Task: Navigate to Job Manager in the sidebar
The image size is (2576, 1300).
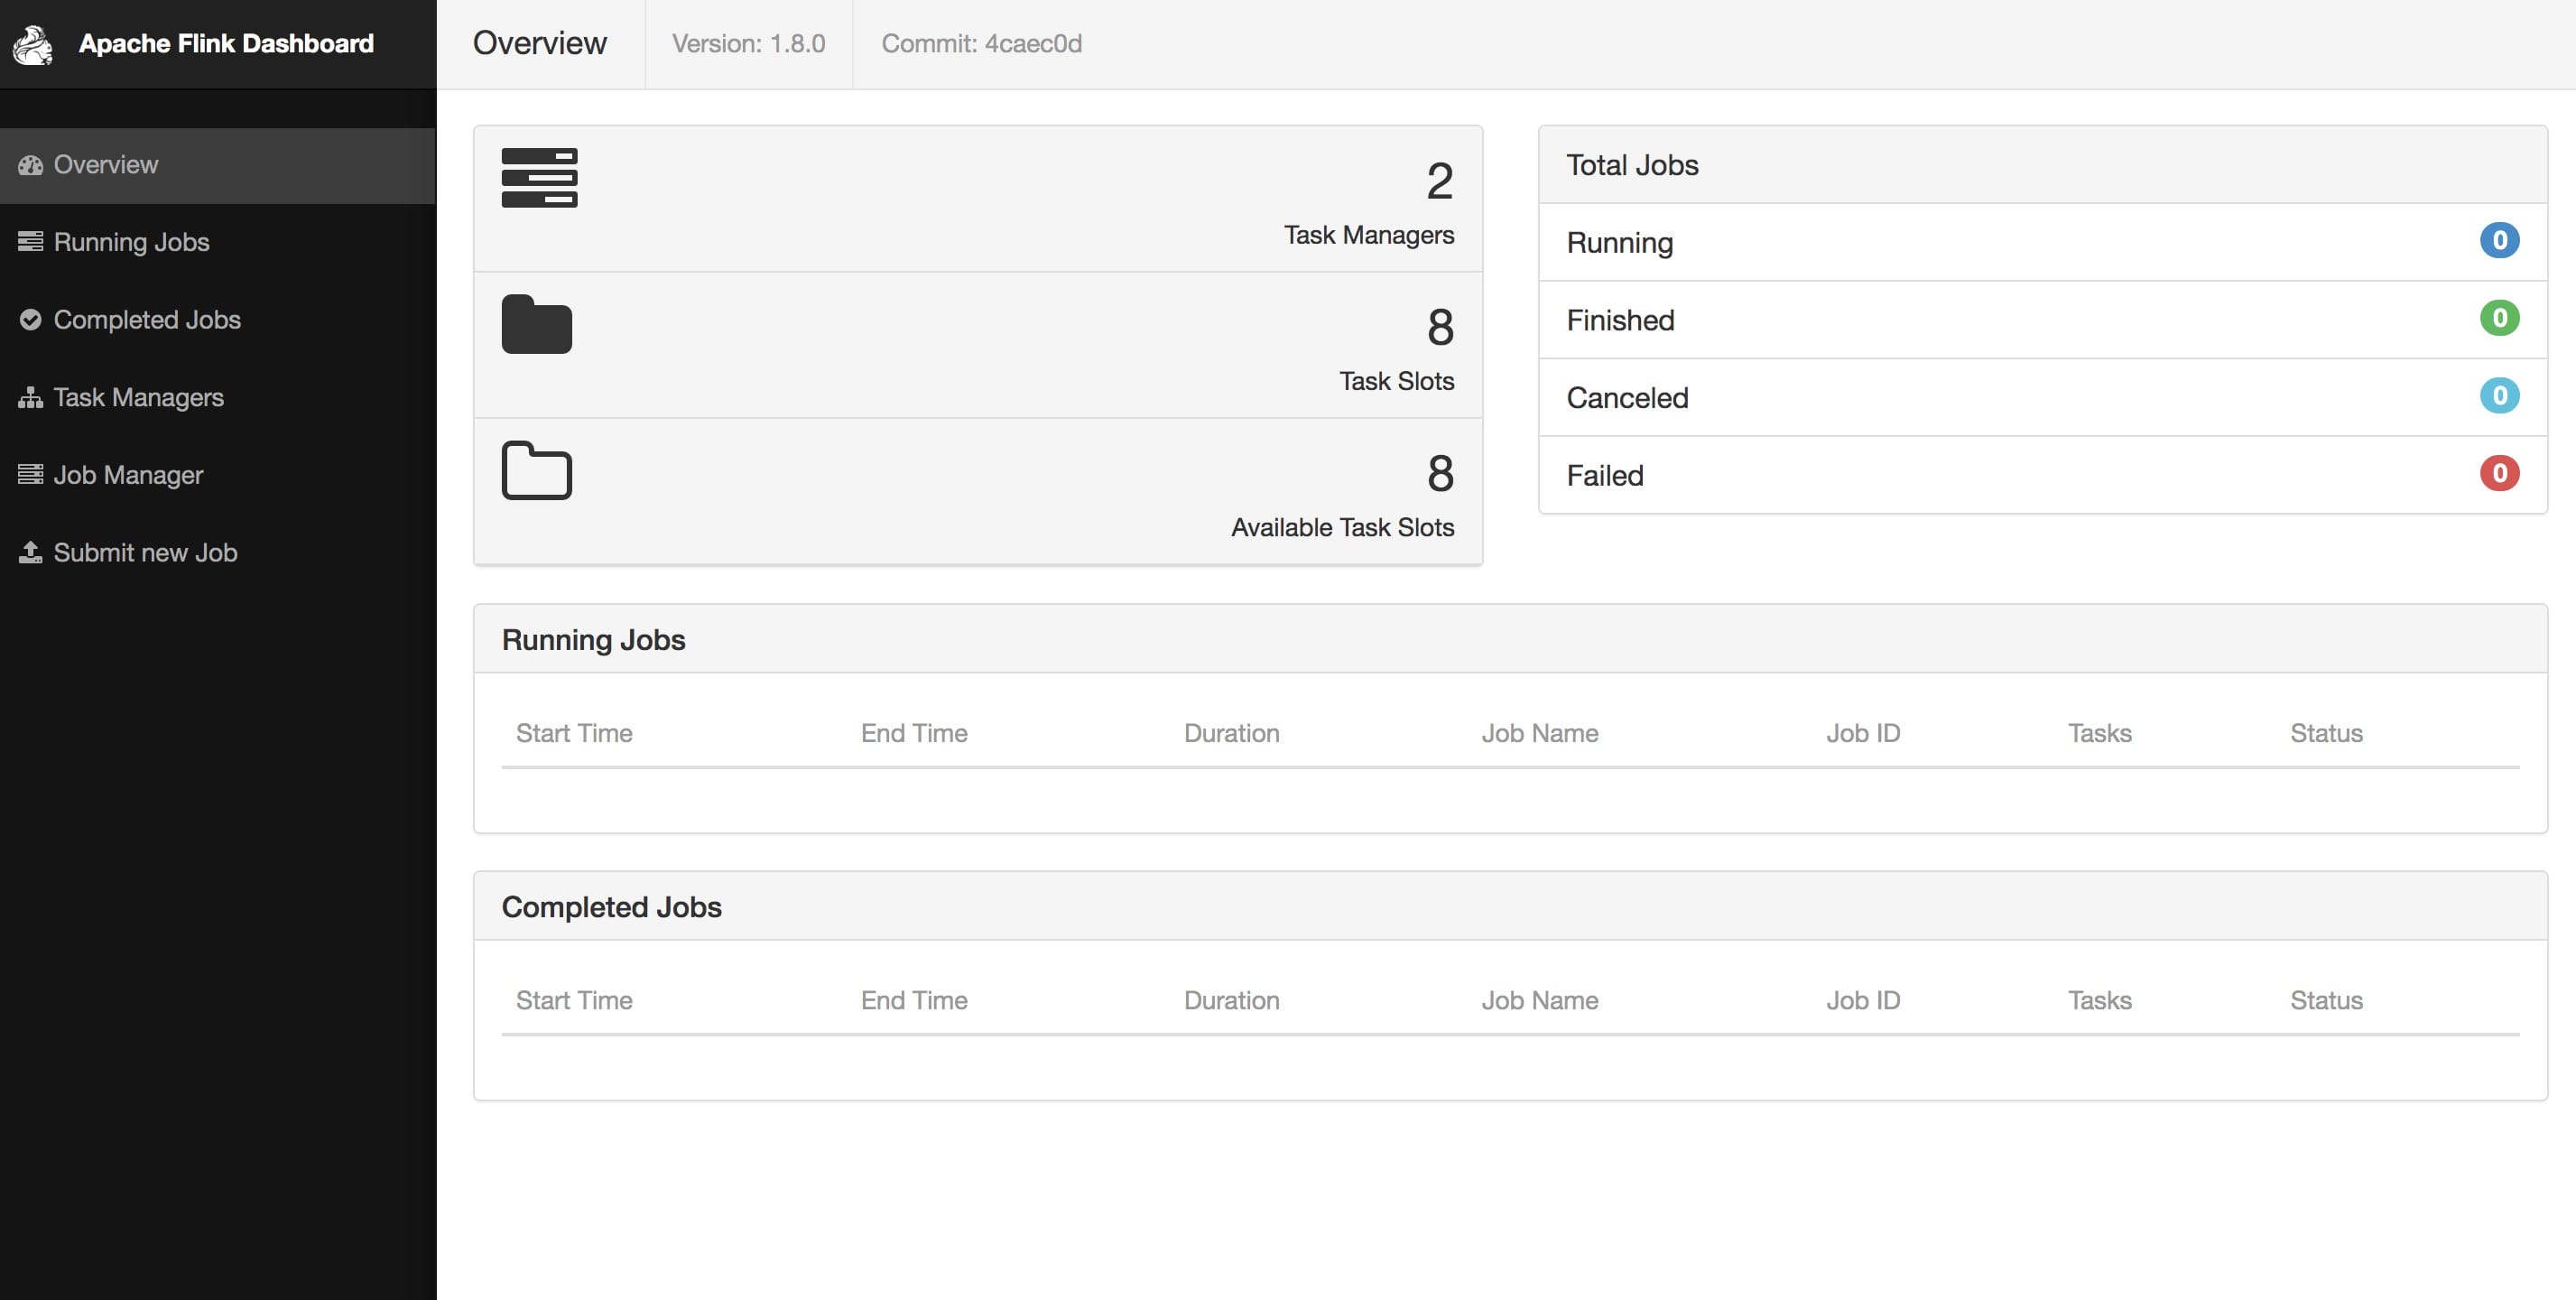Action: (218, 475)
